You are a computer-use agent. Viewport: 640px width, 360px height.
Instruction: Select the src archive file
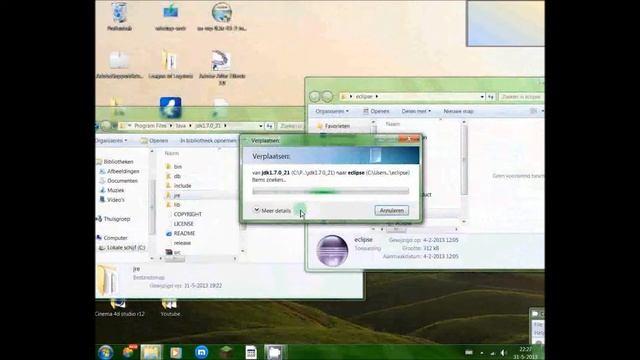[x=173, y=252]
